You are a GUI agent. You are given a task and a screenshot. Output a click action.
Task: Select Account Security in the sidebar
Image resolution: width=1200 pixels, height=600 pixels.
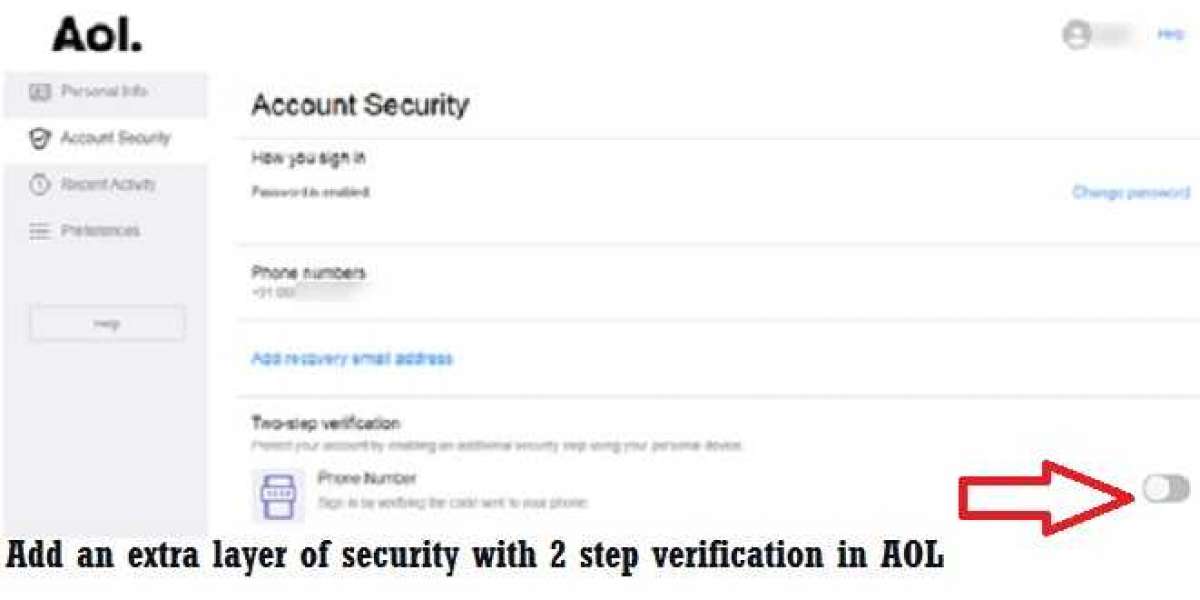tap(115, 138)
